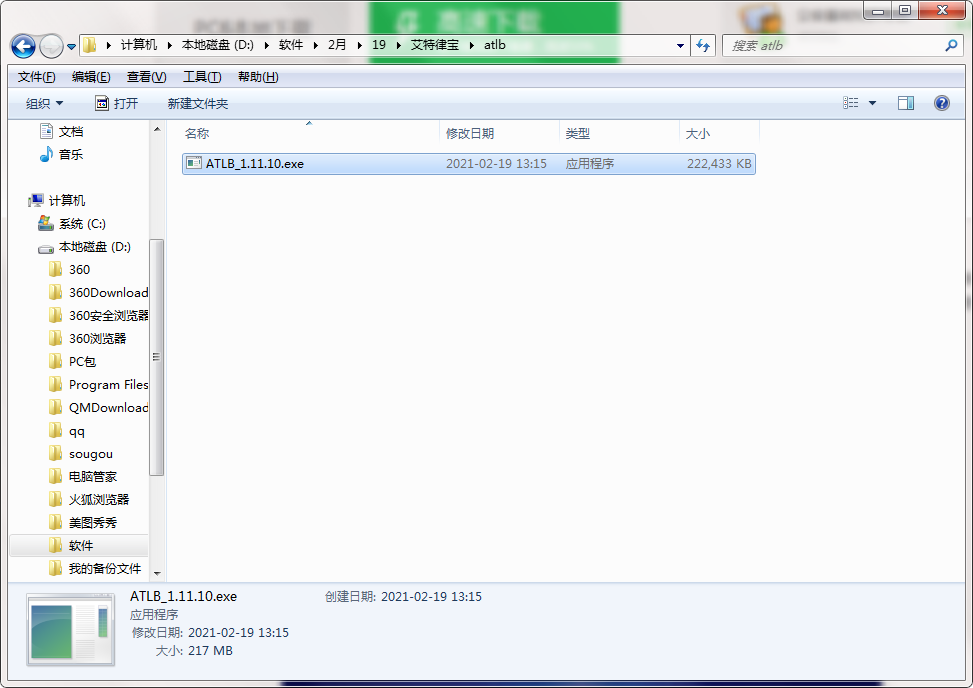Sort by 修改日期 column header
Image resolution: width=973 pixels, height=688 pixels.
pyautogui.click(x=470, y=134)
